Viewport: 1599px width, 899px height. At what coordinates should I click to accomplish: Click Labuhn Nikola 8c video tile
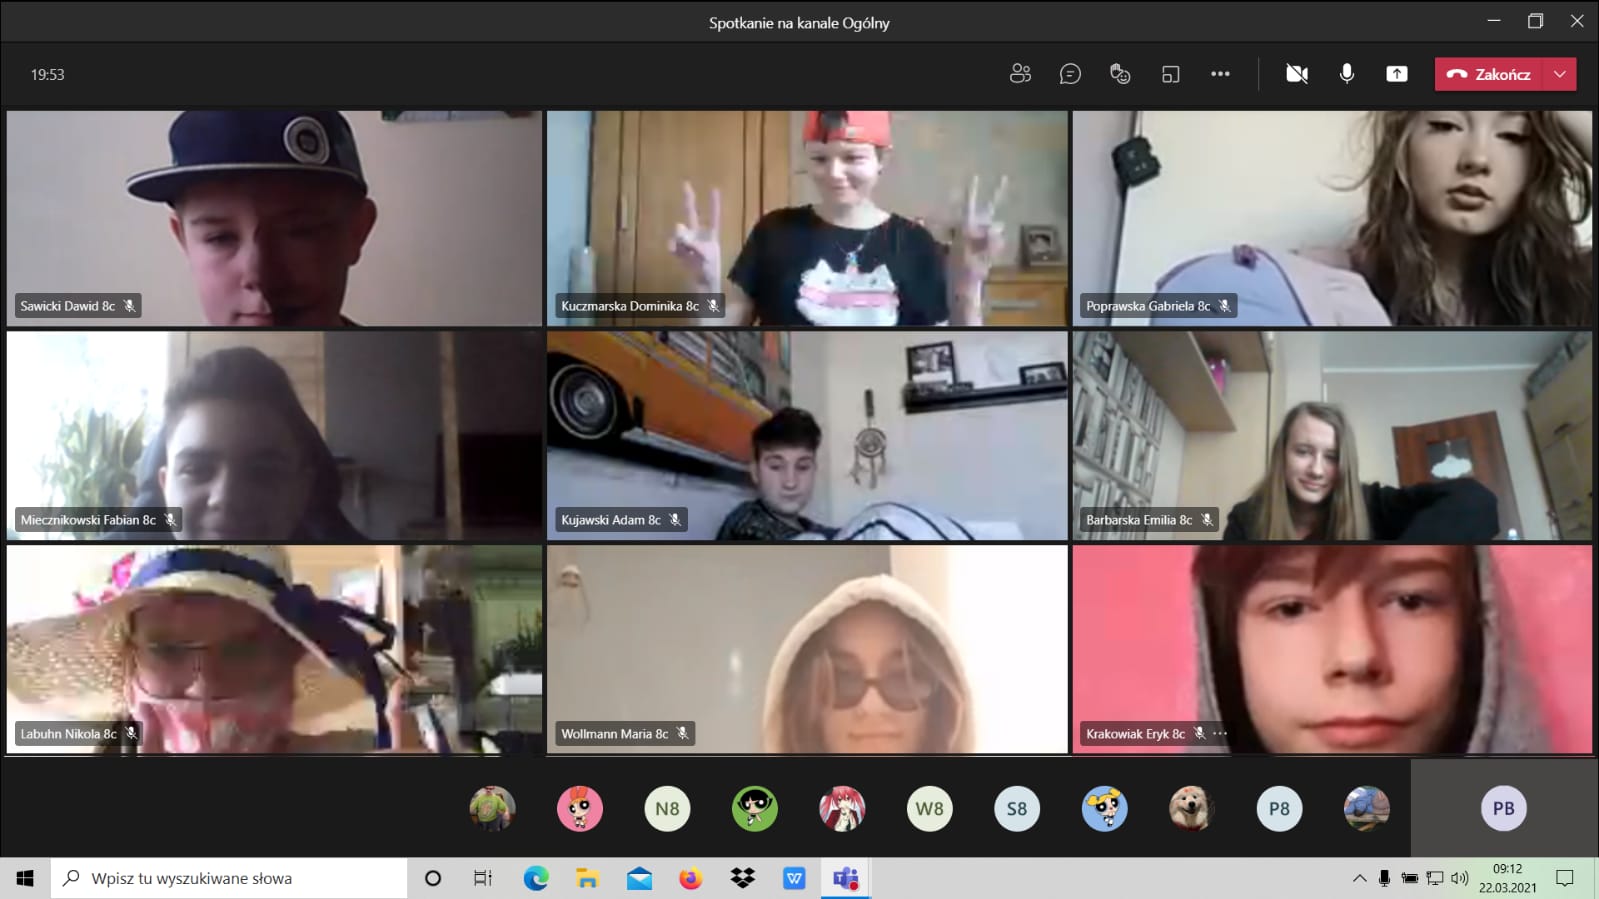[x=274, y=649]
